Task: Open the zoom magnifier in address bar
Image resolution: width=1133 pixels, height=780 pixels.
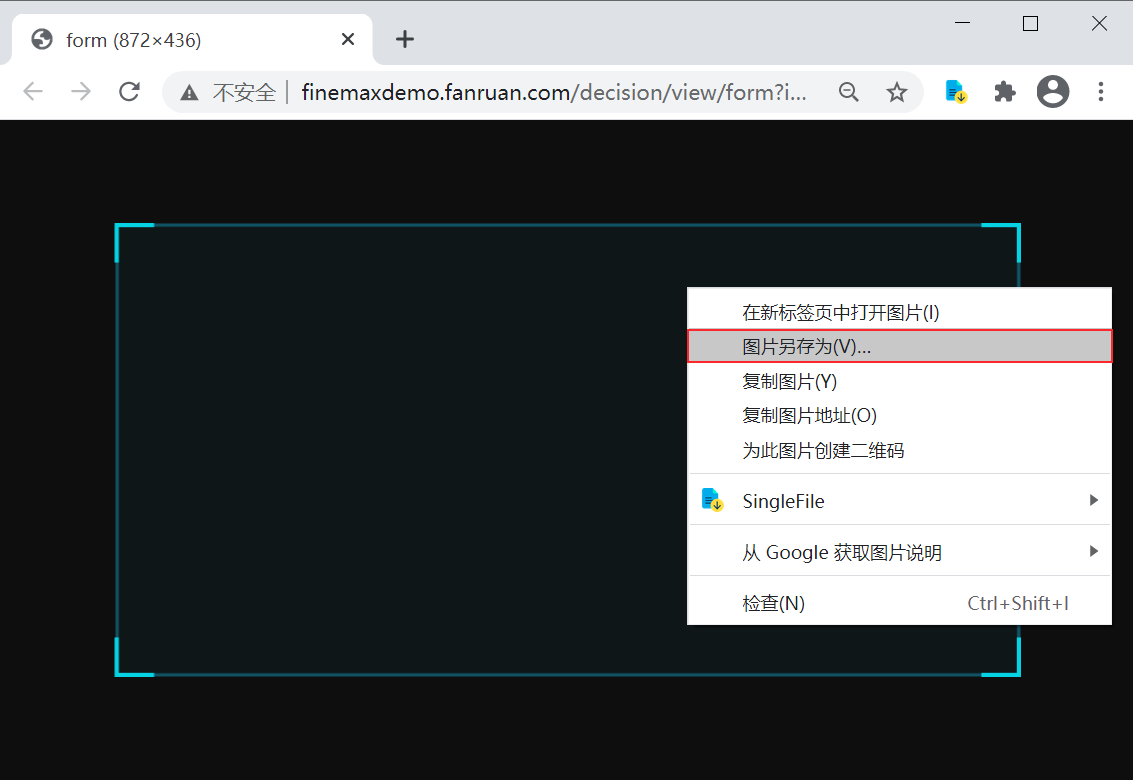Action: [848, 92]
